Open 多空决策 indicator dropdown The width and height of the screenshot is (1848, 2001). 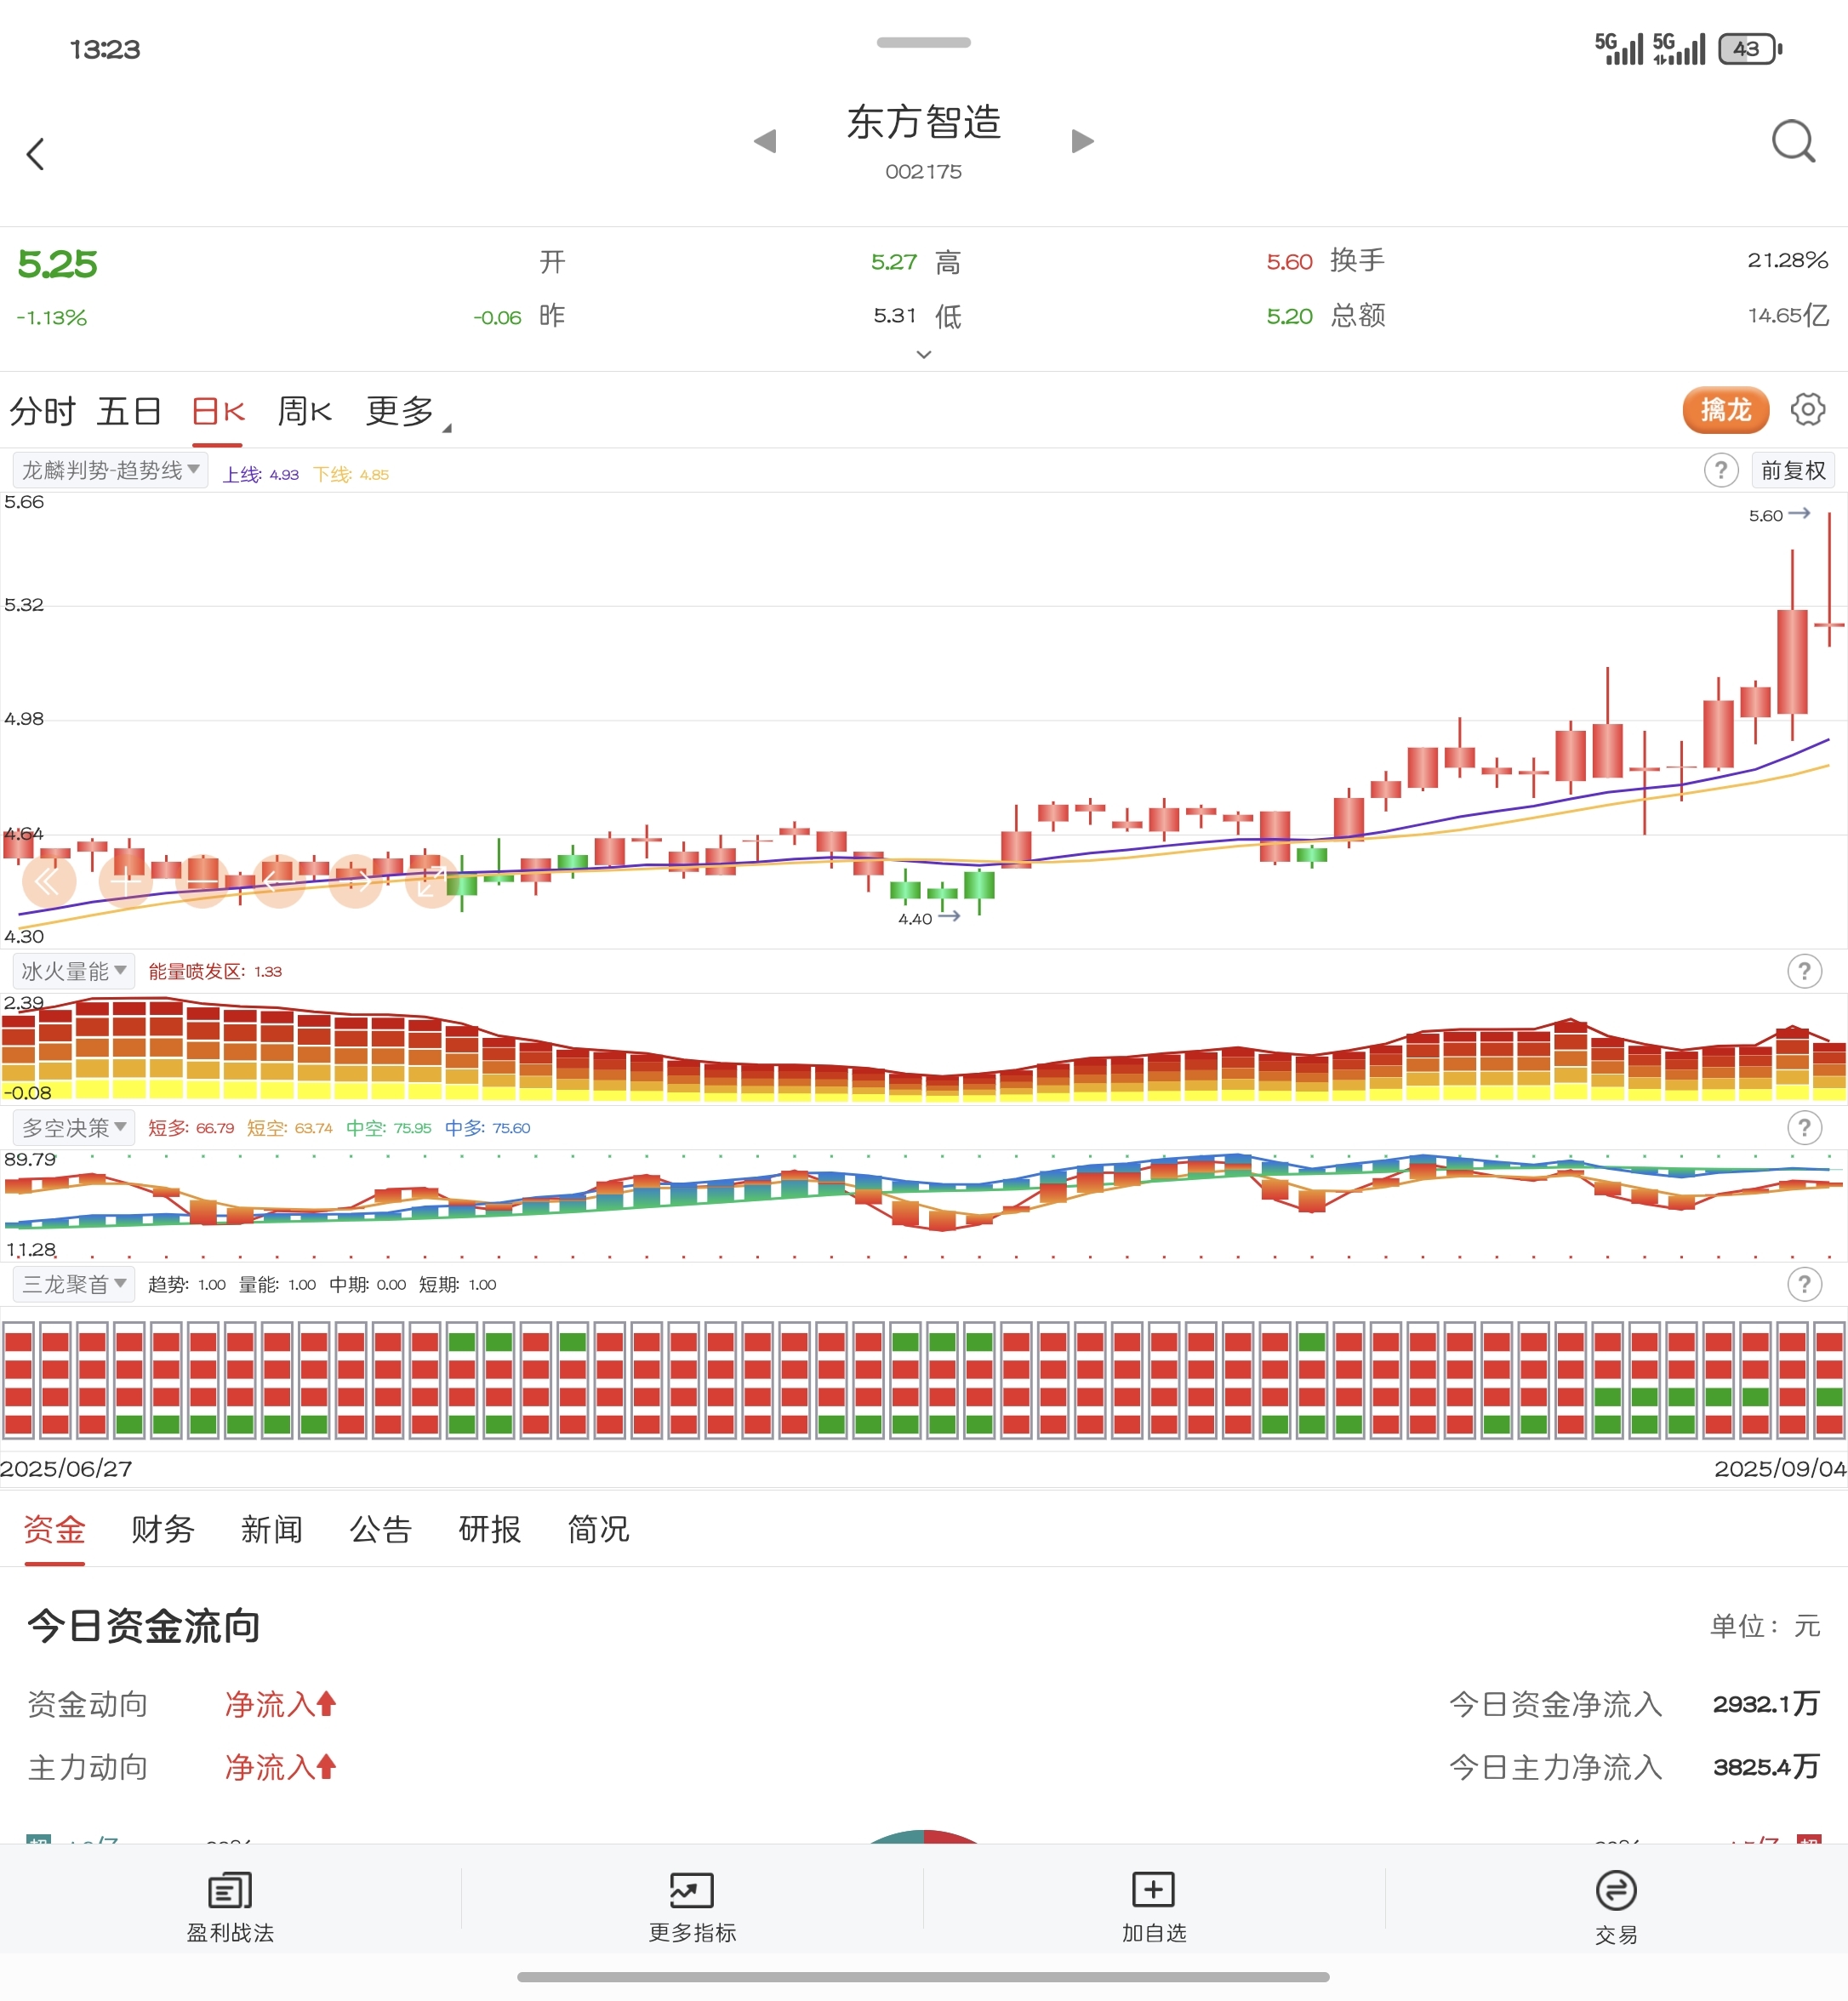click(x=74, y=1128)
